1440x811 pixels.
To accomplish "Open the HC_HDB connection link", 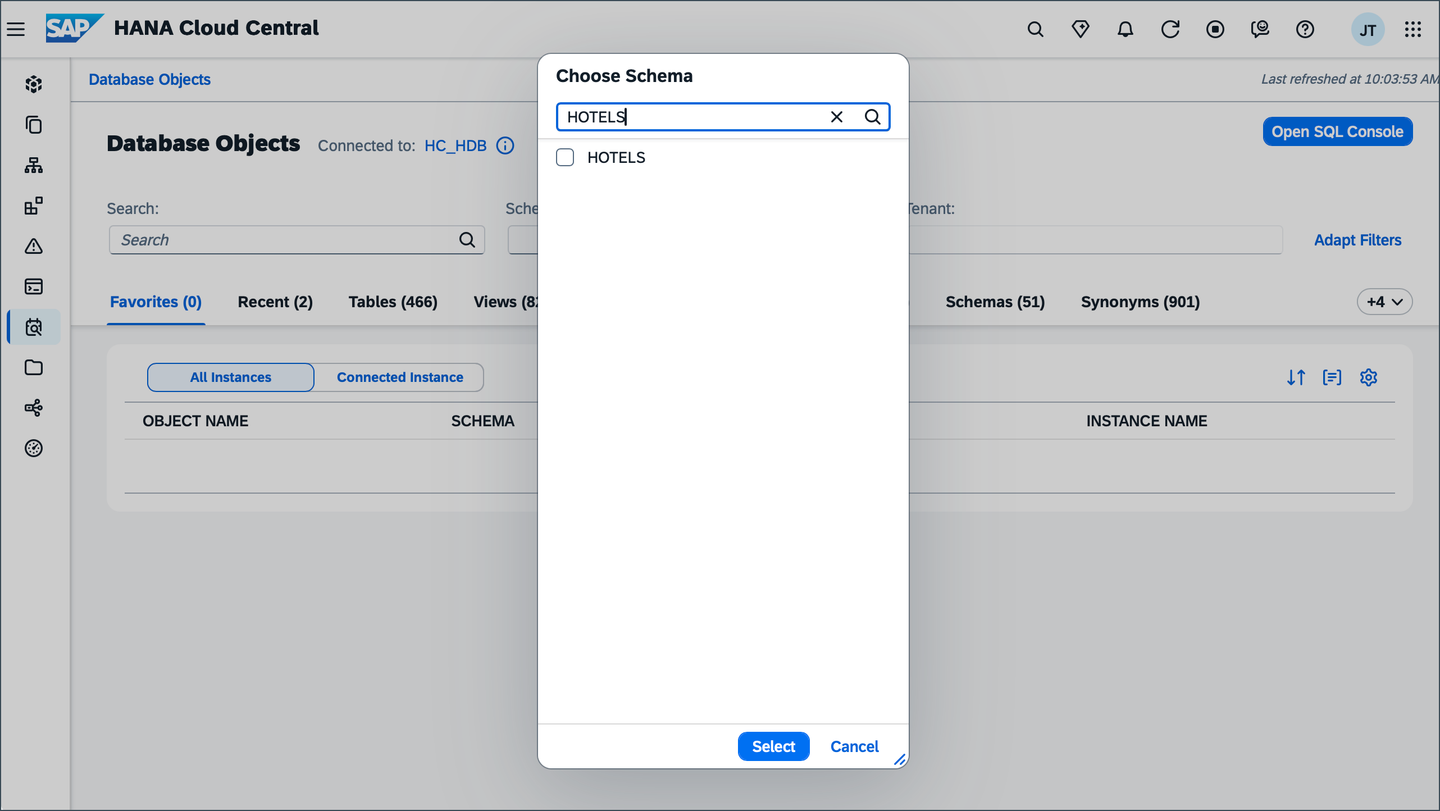I will point(456,146).
